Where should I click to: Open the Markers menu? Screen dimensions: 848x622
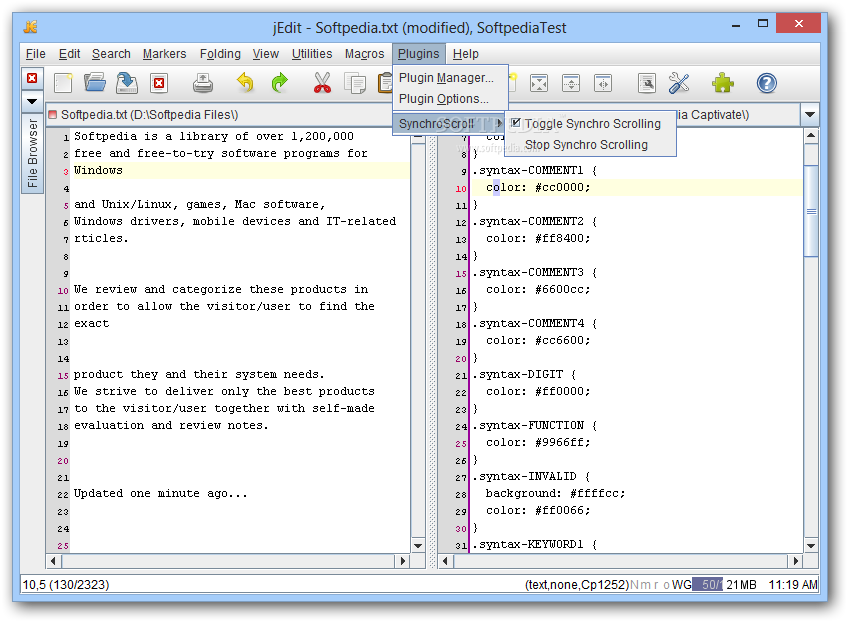pyautogui.click(x=164, y=54)
